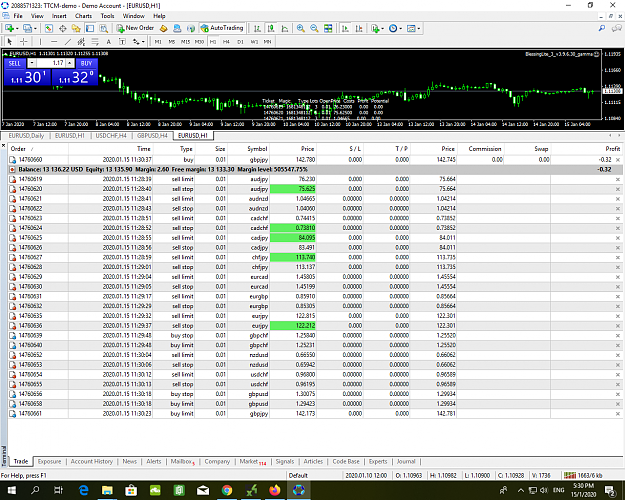Toggle chart shift
The width and height of the screenshot is (625, 500).
pyautogui.click(x=359, y=28)
